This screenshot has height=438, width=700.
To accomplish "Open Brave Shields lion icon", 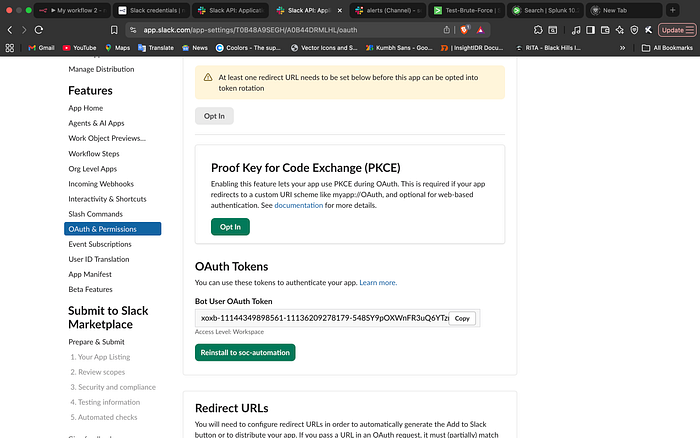I will 465,30.
